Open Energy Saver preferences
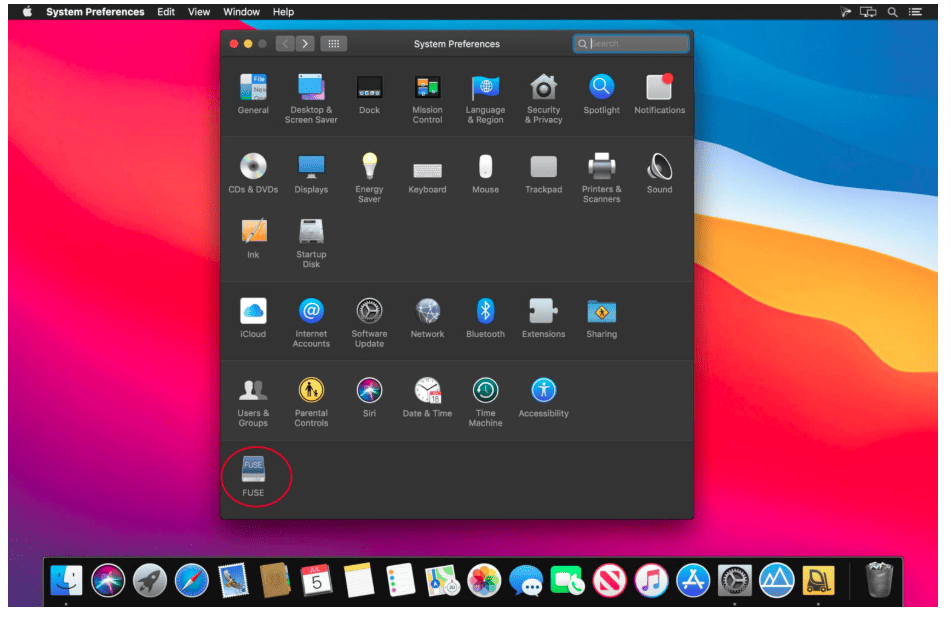Screen dimensions: 951x618 point(369,177)
